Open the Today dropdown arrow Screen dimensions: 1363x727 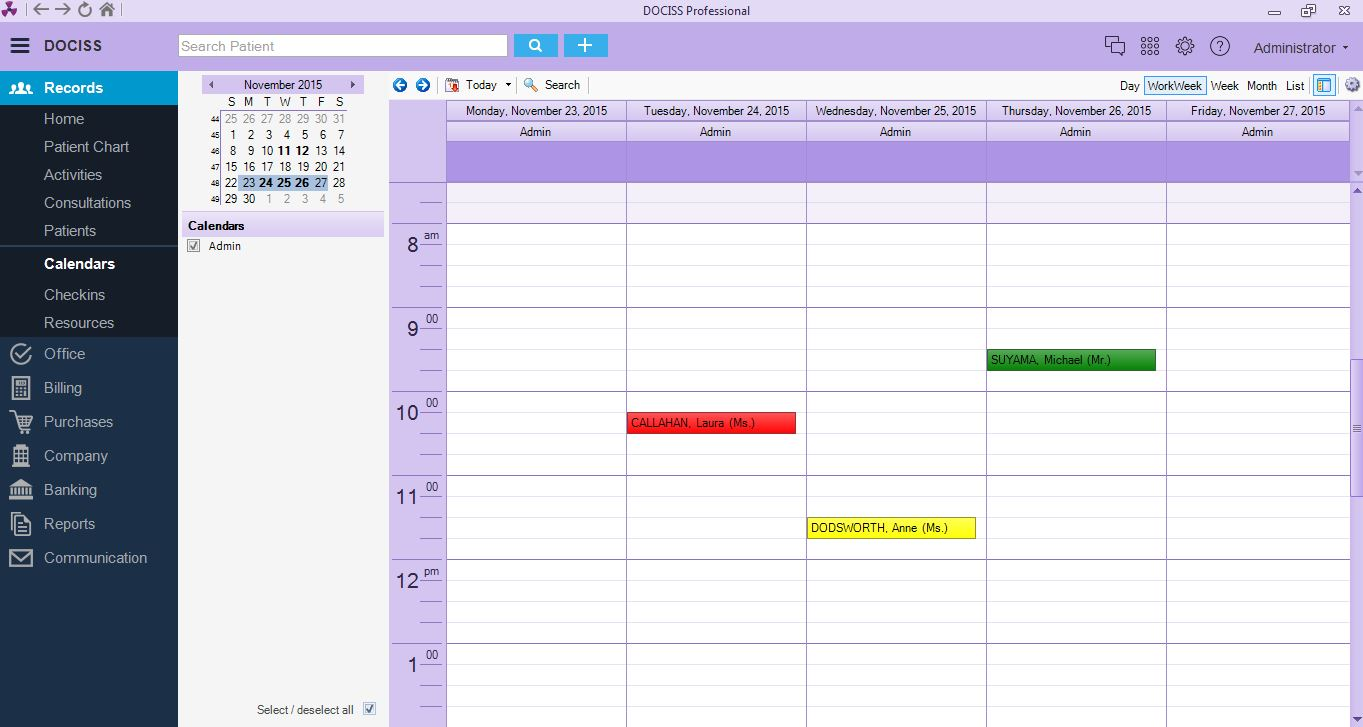[508, 85]
